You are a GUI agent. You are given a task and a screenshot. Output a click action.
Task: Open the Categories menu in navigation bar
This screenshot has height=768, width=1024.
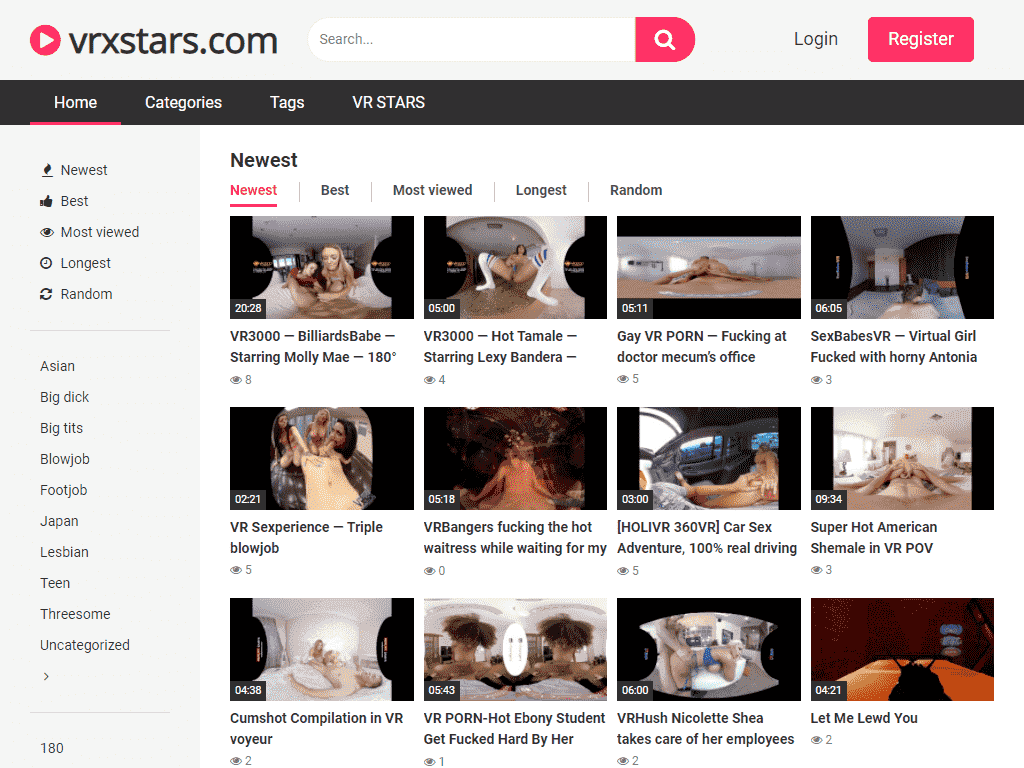pos(183,102)
